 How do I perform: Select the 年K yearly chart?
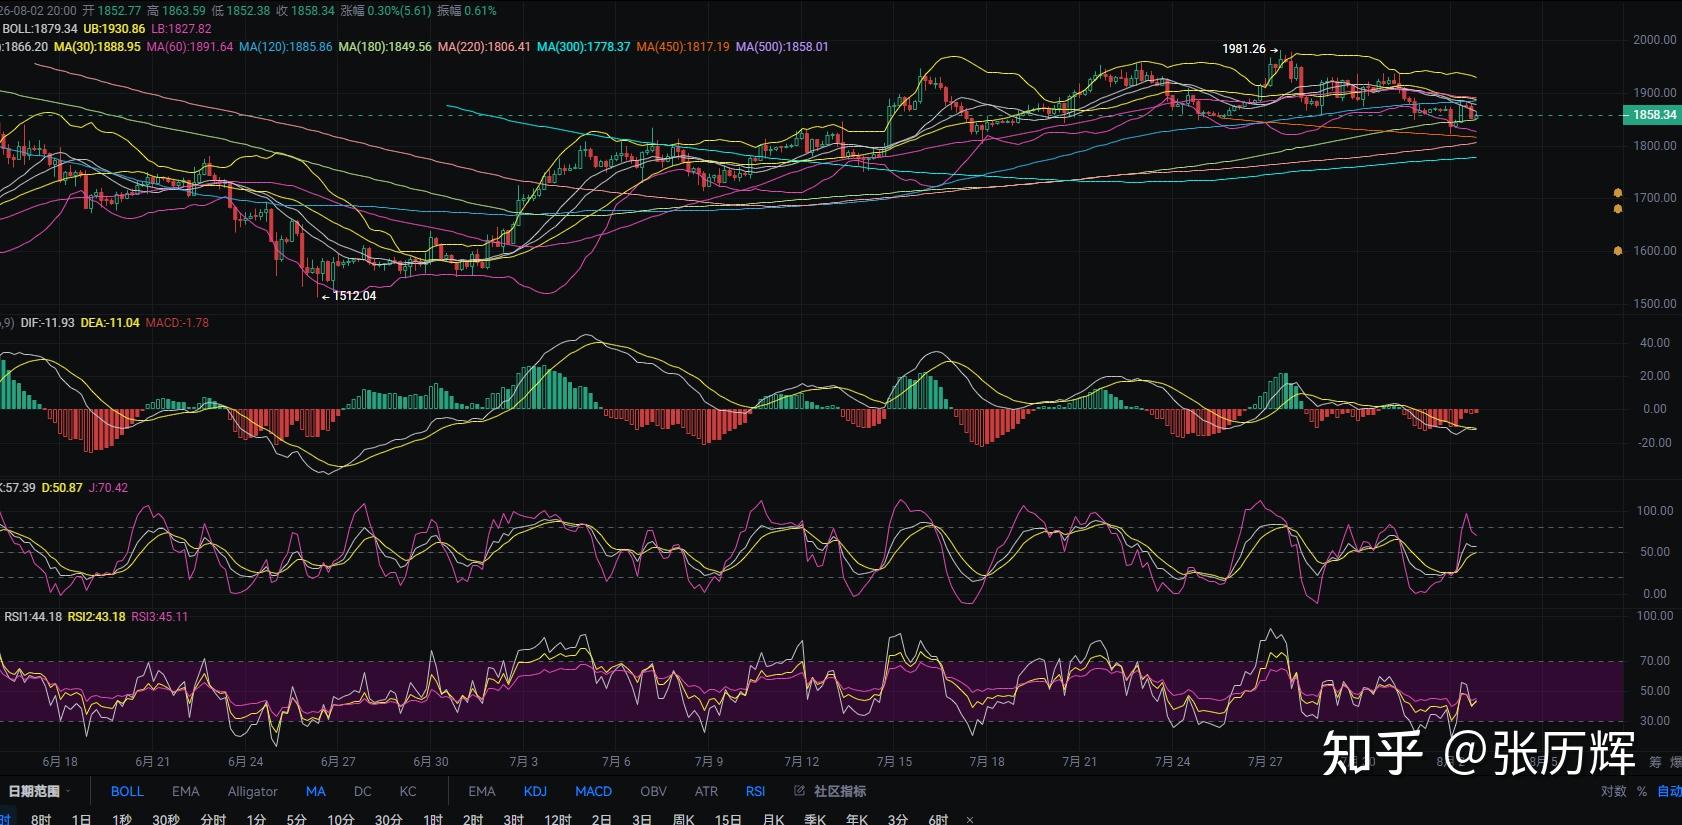click(857, 819)
